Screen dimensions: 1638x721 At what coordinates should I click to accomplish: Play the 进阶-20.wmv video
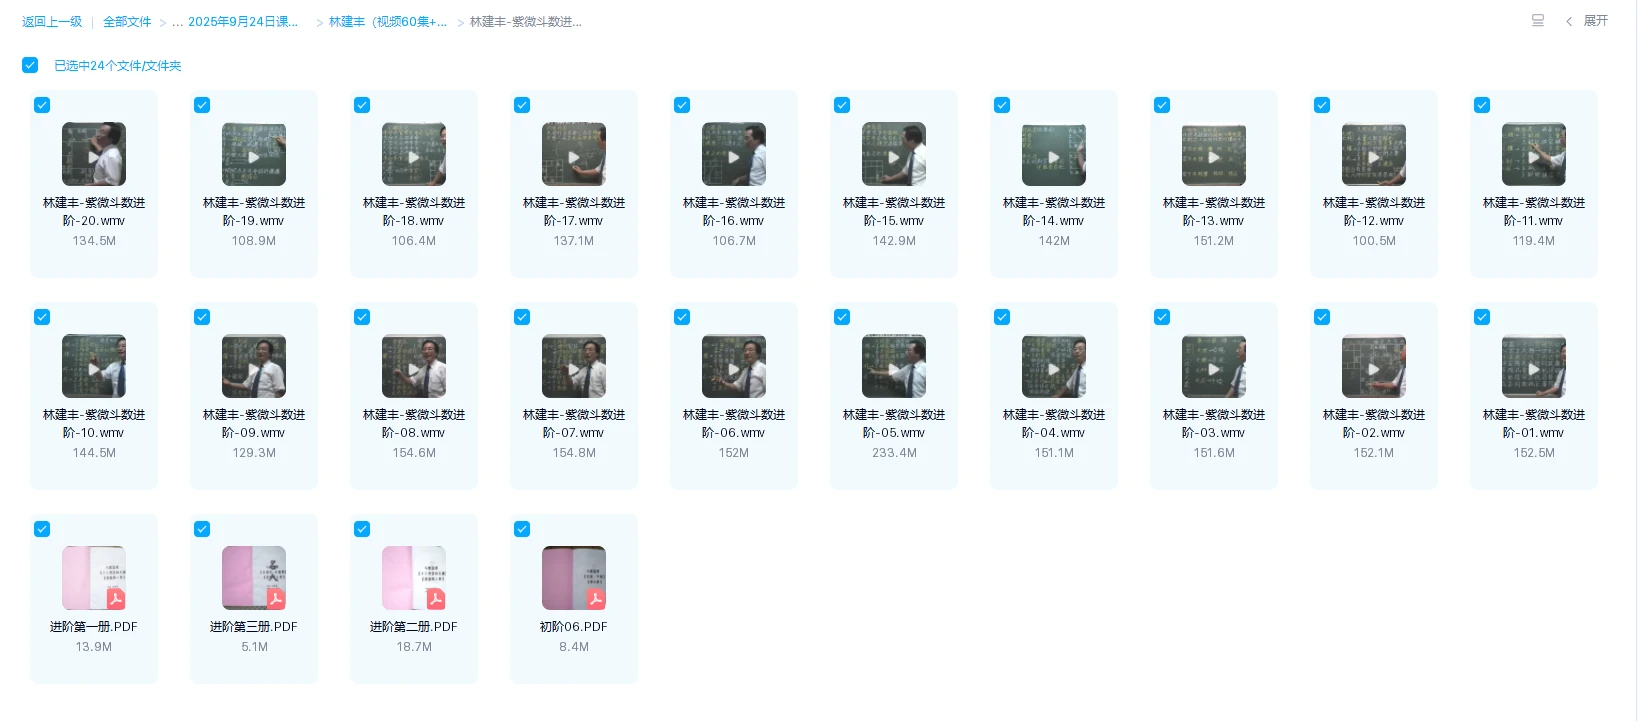(94, 155)
